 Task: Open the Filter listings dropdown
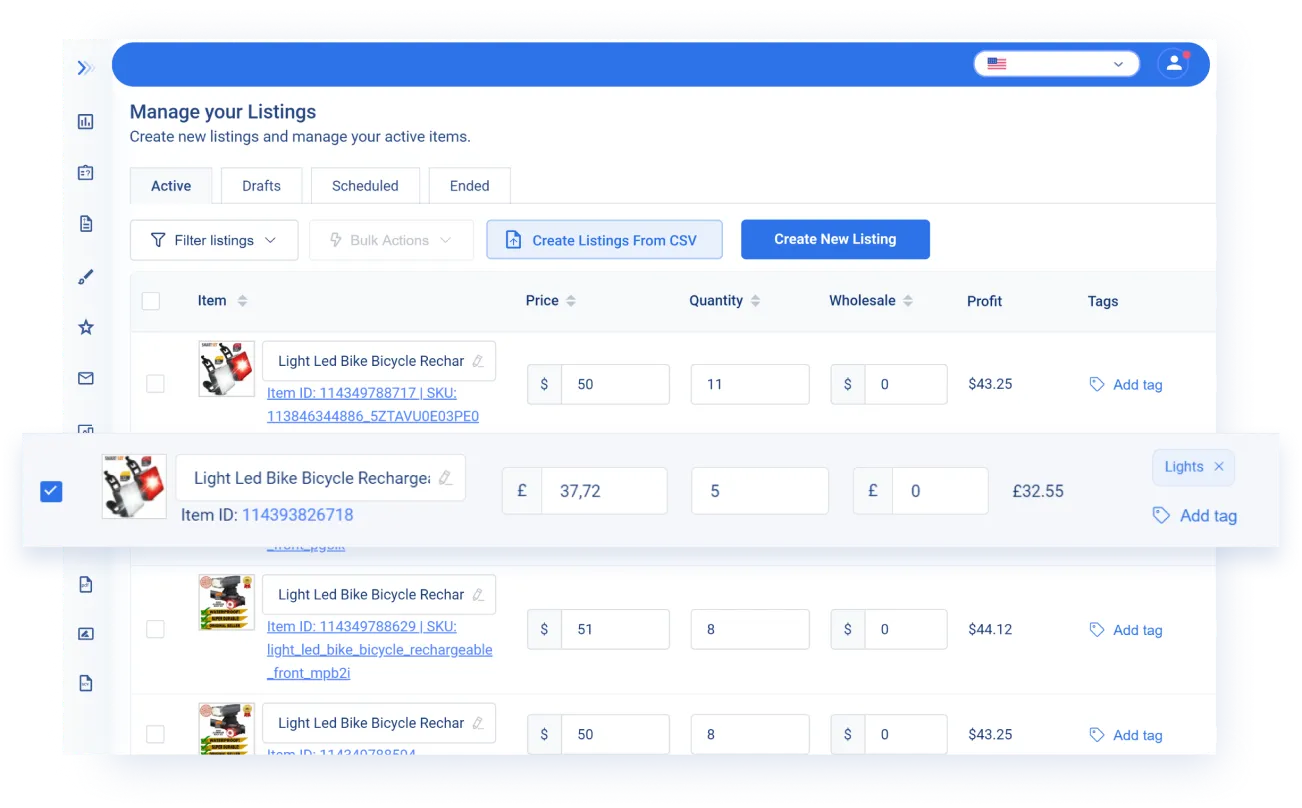coord(214,240)
